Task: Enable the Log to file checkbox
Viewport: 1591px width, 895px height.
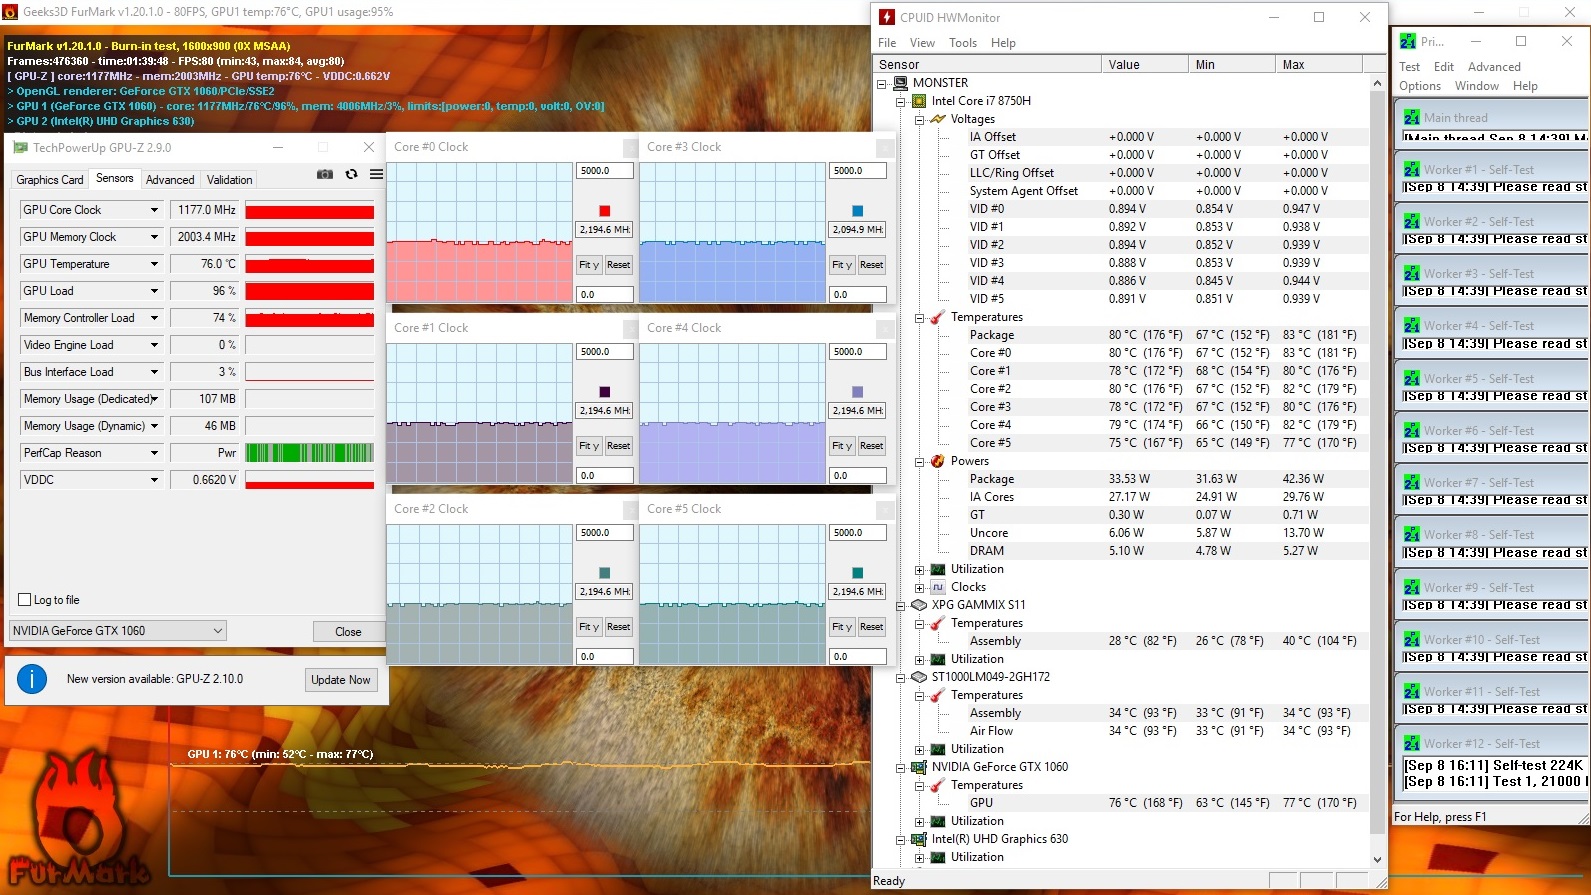Action: click(x=25, y=600)
